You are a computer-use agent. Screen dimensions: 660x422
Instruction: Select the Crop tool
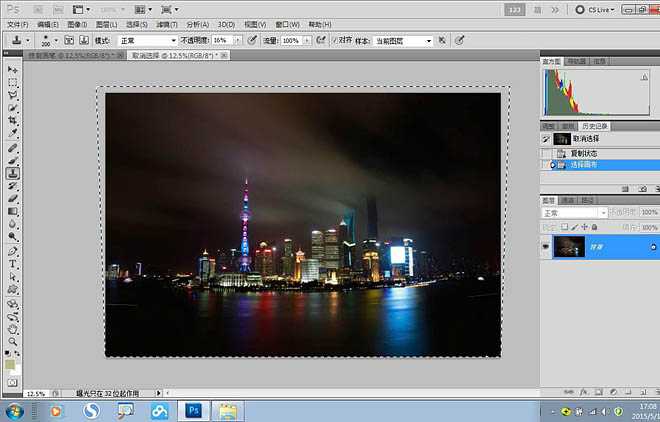(13, 121)
